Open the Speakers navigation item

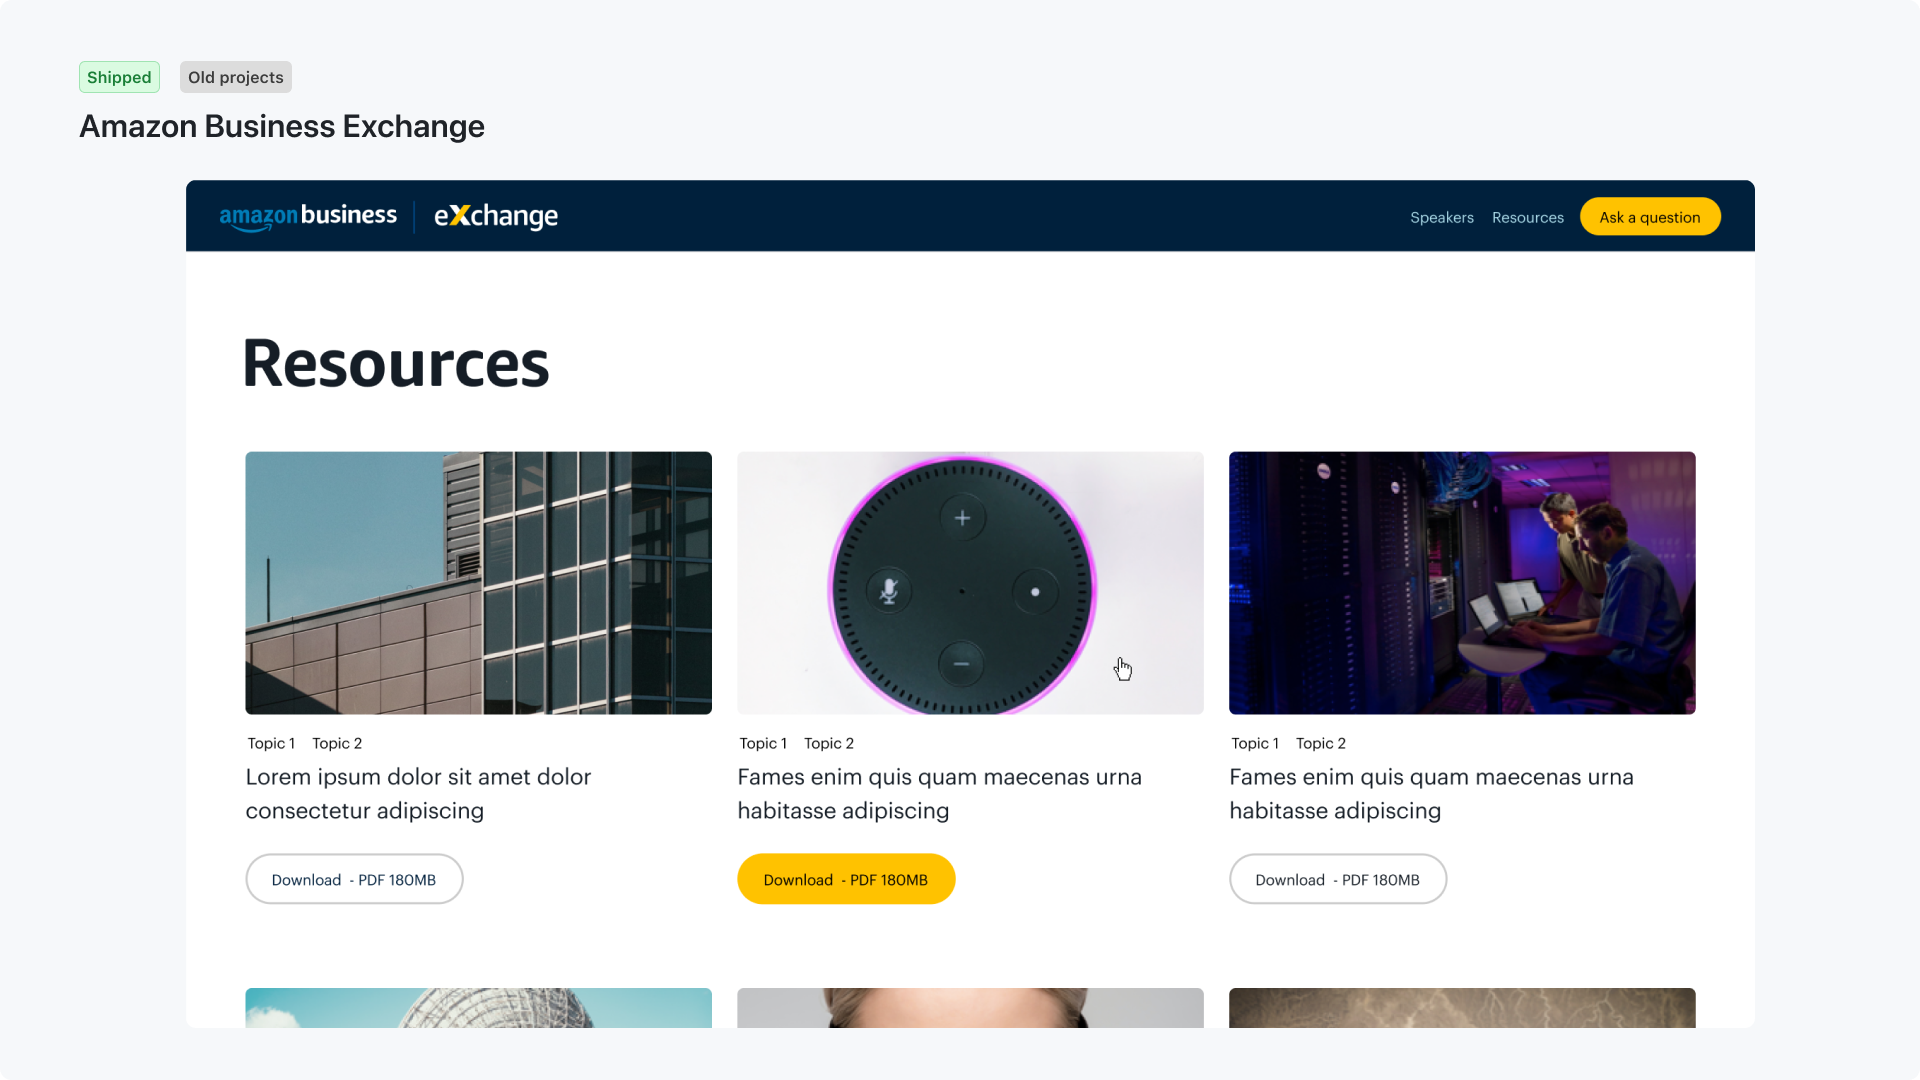1441,217
